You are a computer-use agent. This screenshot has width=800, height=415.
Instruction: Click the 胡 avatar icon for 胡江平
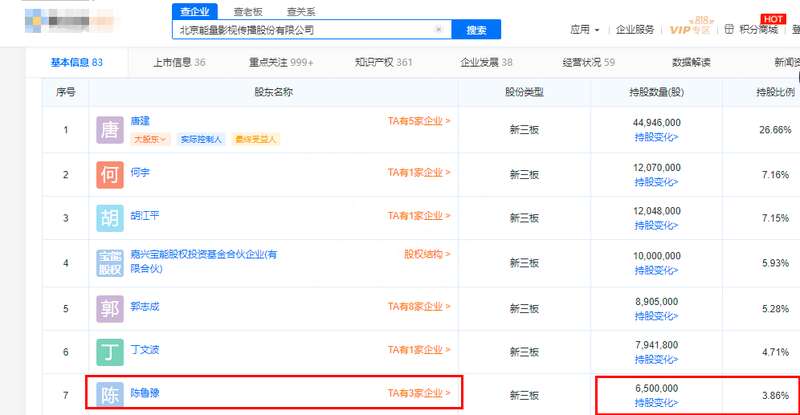[x=111, y=218]
